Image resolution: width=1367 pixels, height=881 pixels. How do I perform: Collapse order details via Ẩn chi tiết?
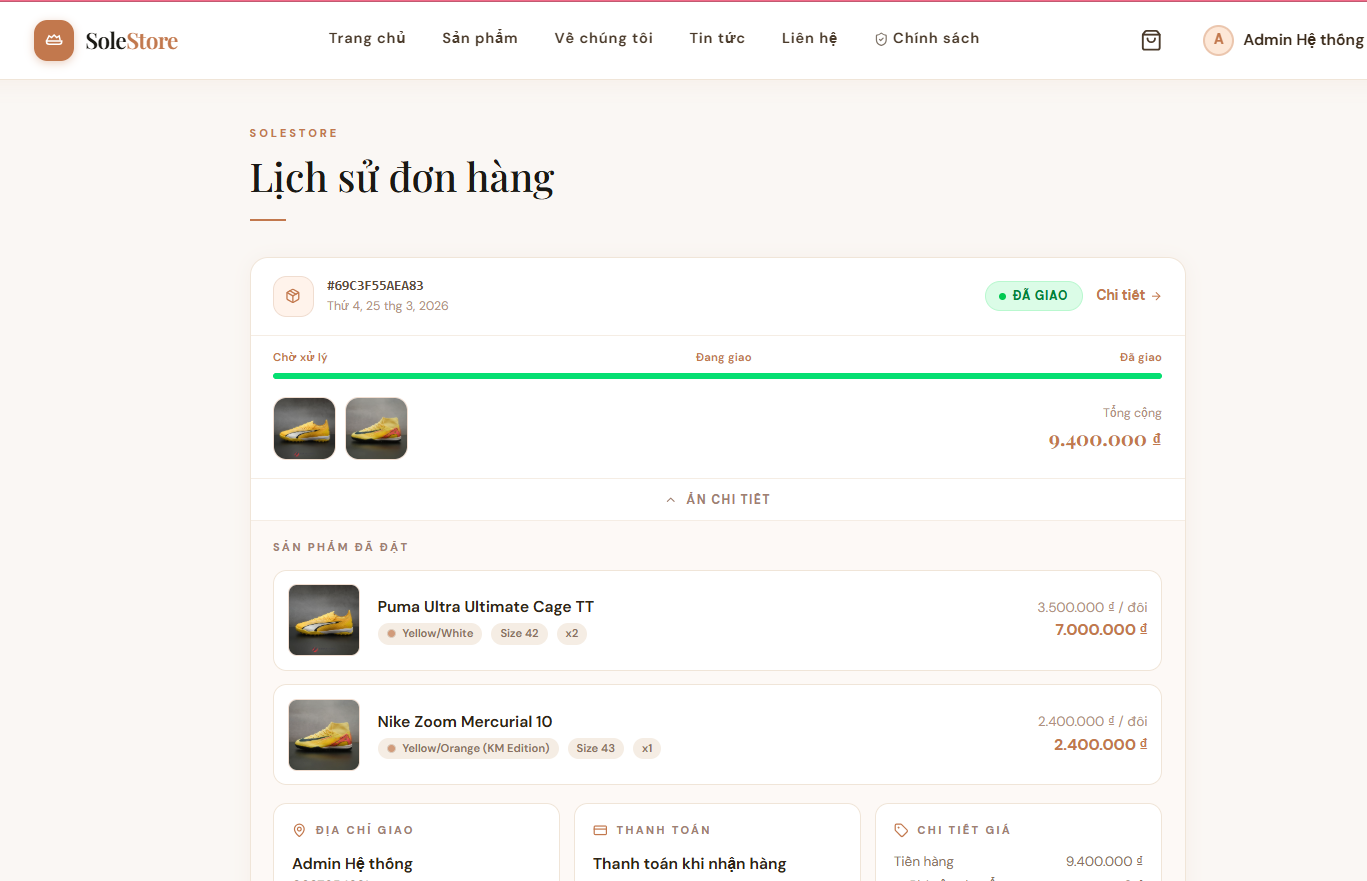[718, 499]
